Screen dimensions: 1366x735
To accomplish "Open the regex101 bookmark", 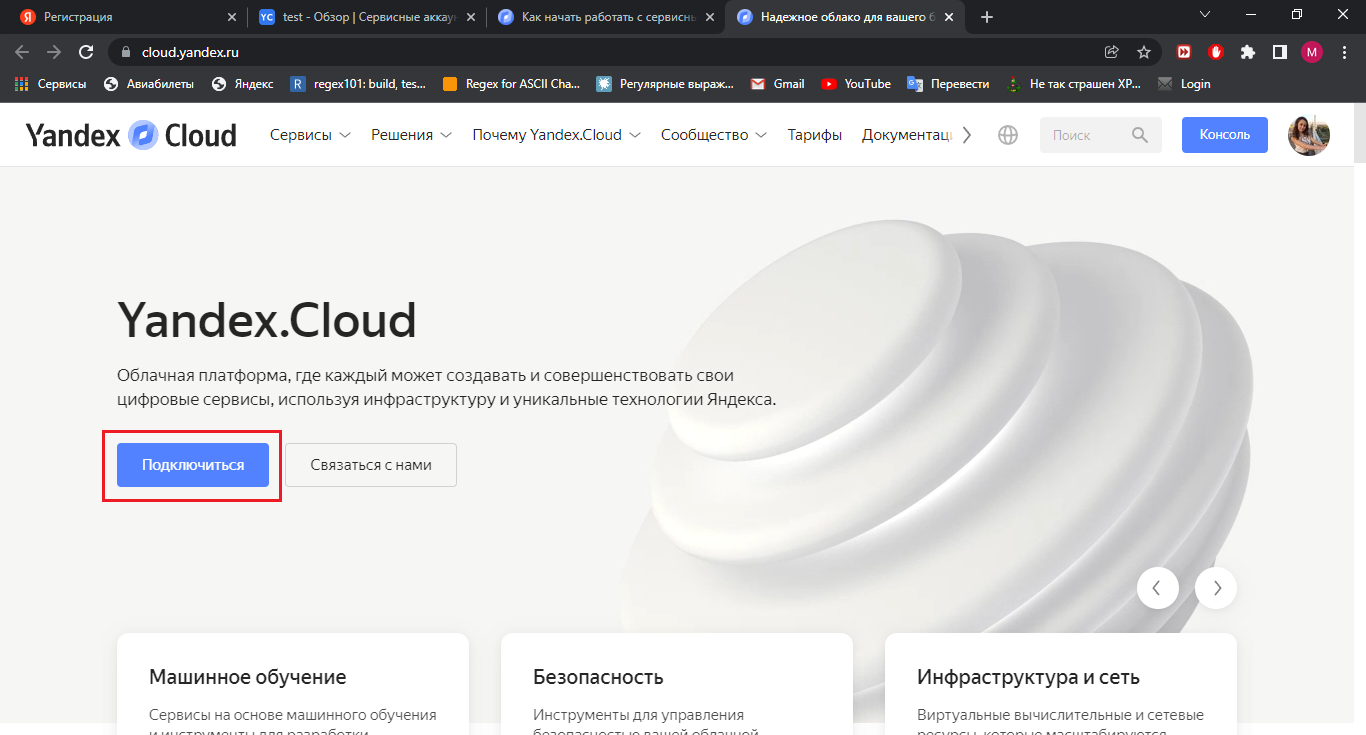I will pos(358,84).
